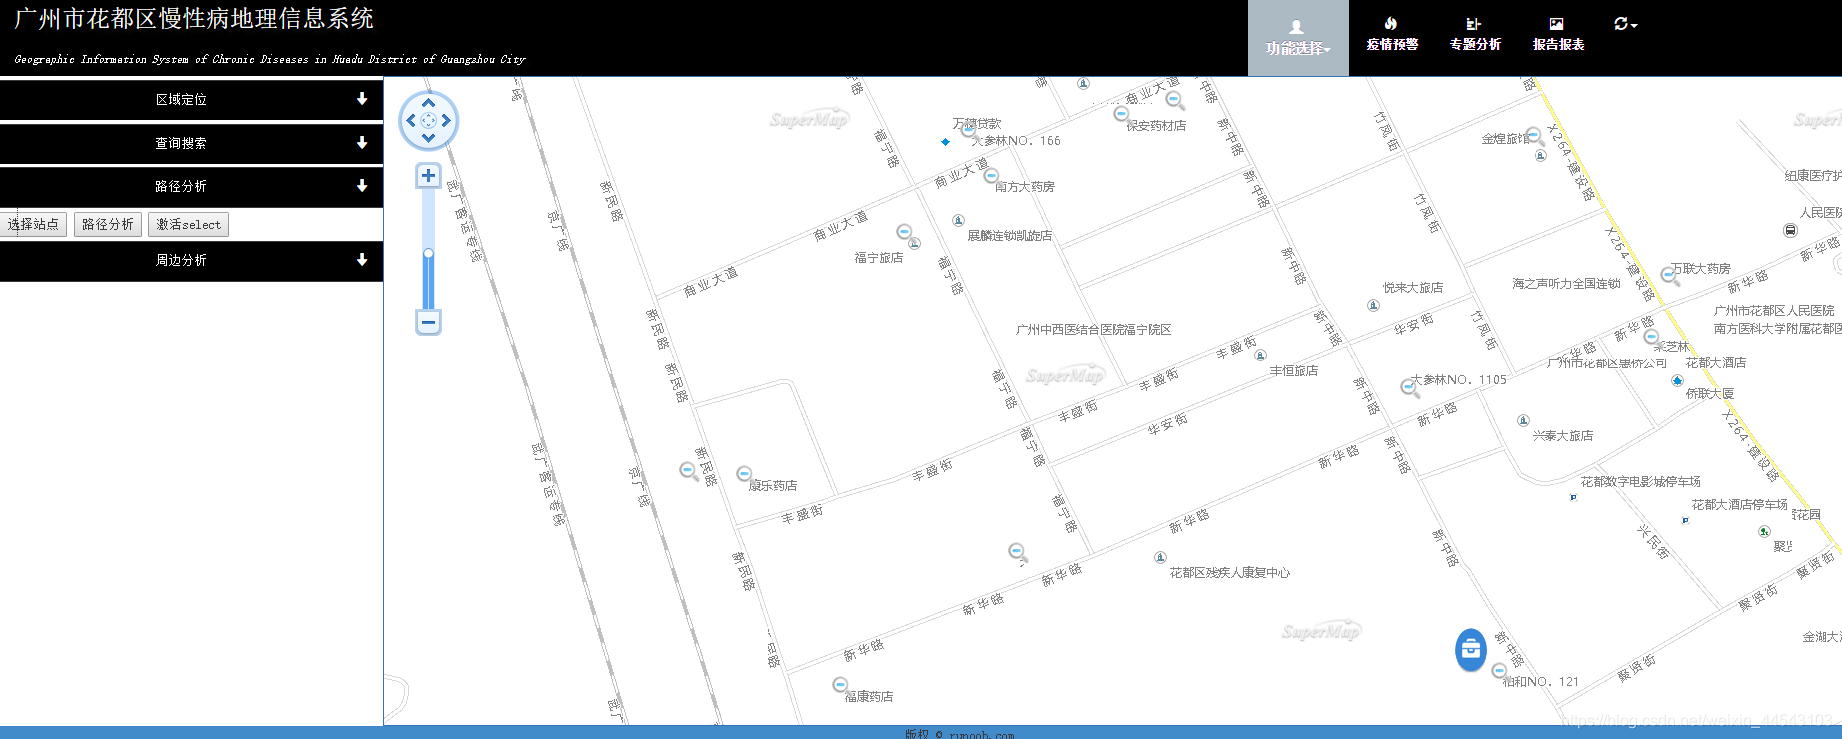
Task: Click the parking icon at 花都大酒店停车场
Action: point(1685,520)
